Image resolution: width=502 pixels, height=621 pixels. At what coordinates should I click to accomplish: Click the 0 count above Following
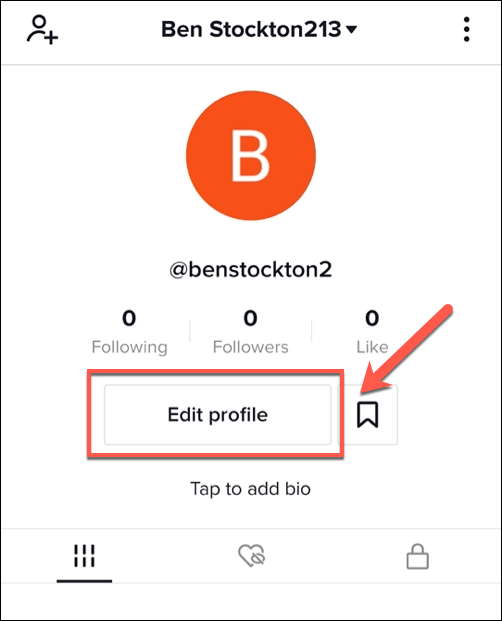point(129,318)
